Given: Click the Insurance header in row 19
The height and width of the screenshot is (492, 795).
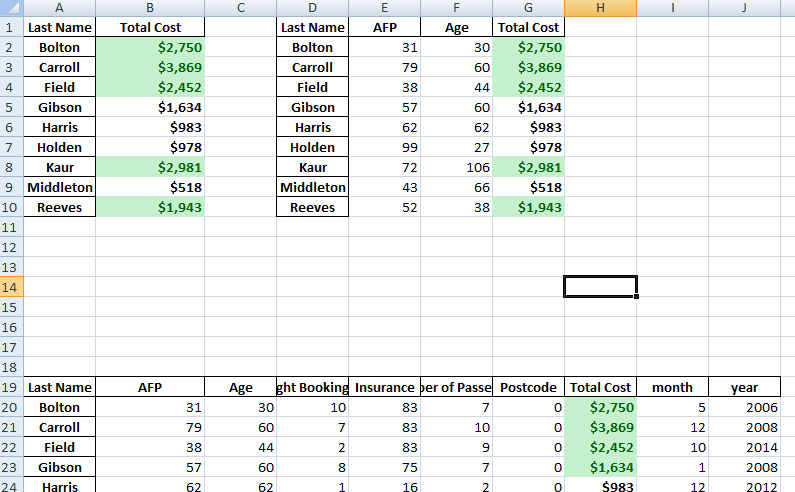Looking at the screenshot, I should pos(384,387).
